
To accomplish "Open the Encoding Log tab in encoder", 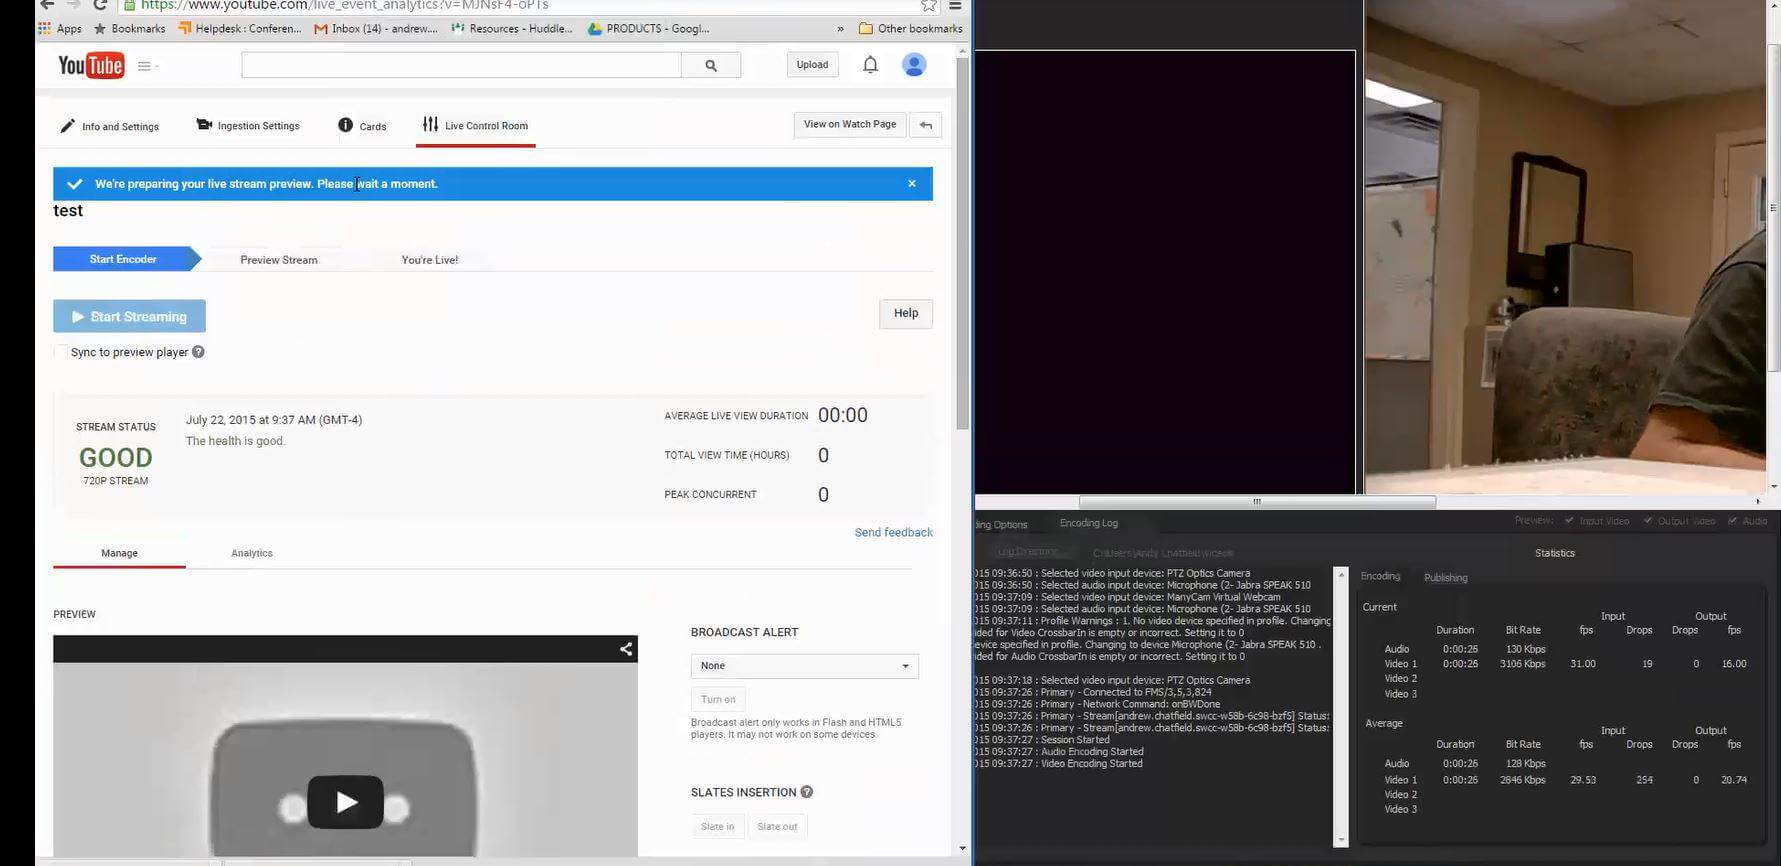I will tap(1089, 523).
